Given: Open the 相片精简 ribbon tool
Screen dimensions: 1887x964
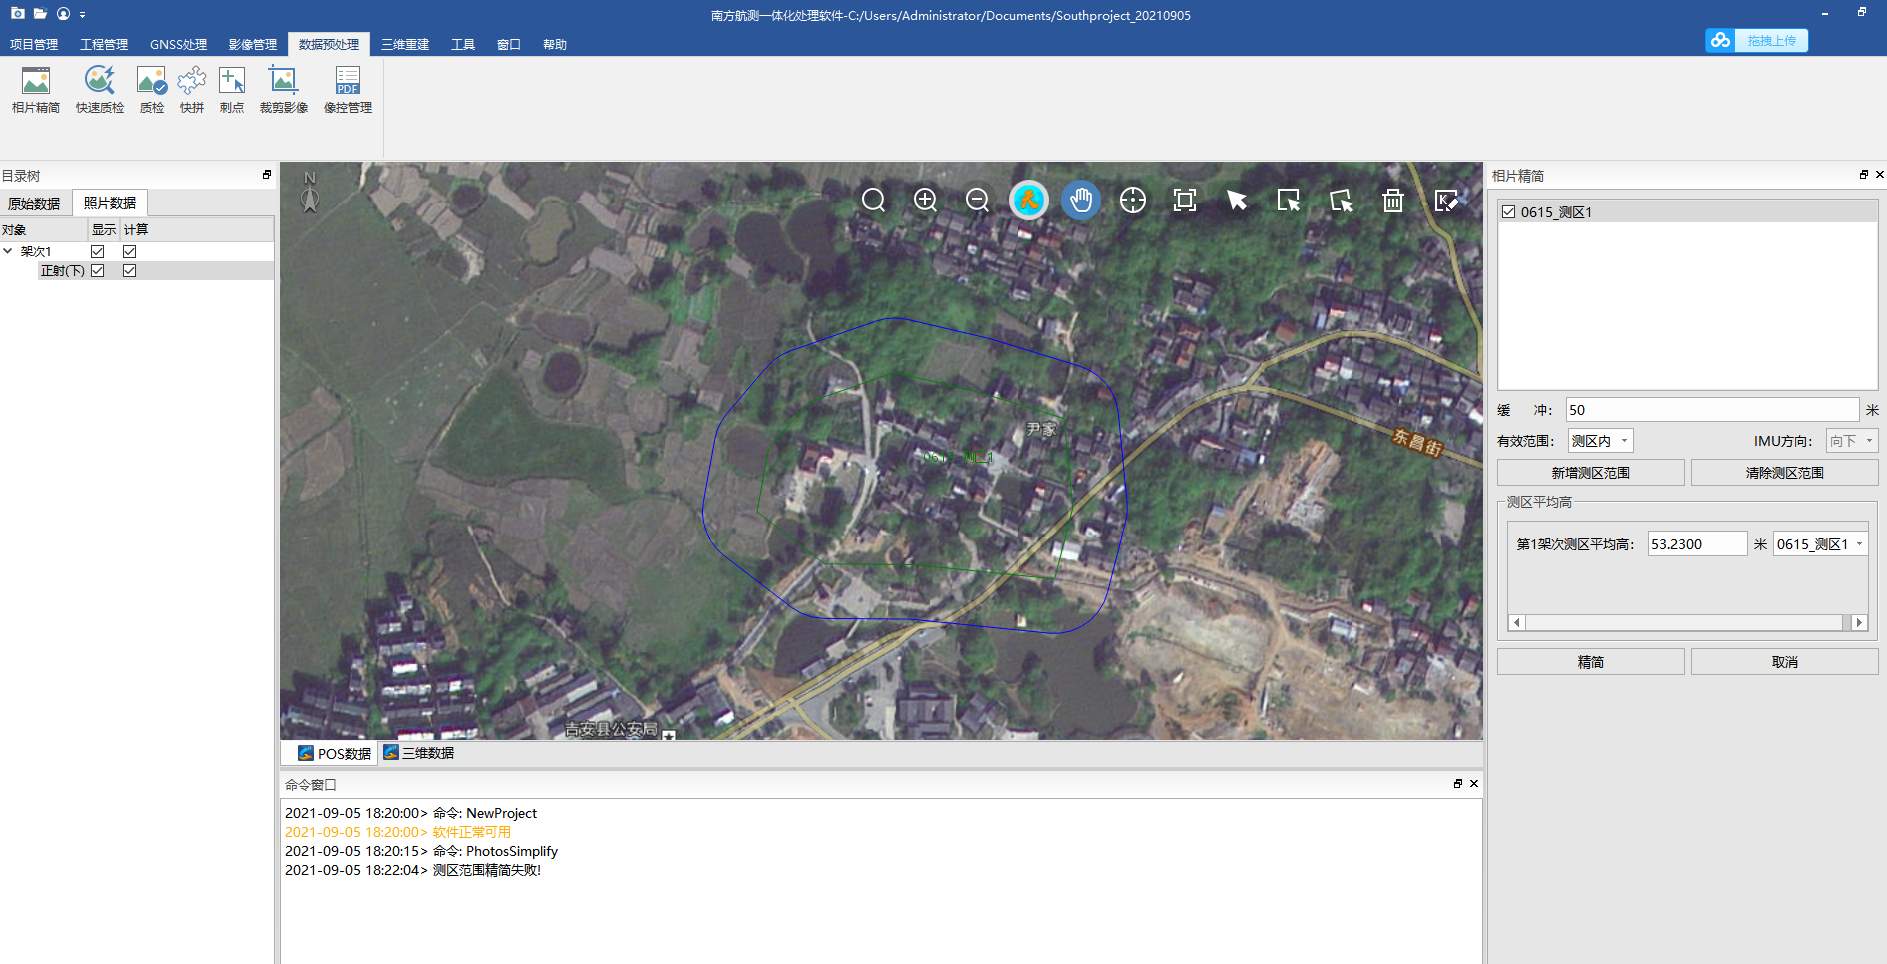Looking at the screenshot, I should click(x=36, y=89).
